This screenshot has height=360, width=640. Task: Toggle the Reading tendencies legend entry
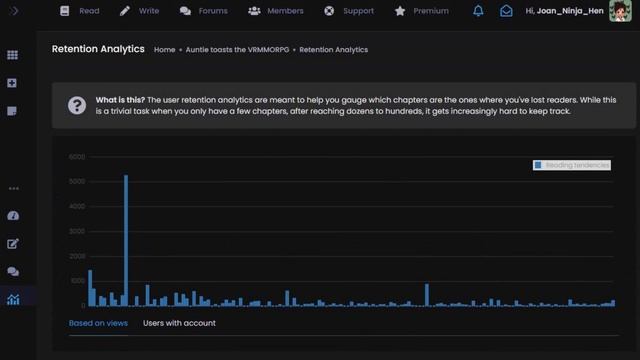571,165
